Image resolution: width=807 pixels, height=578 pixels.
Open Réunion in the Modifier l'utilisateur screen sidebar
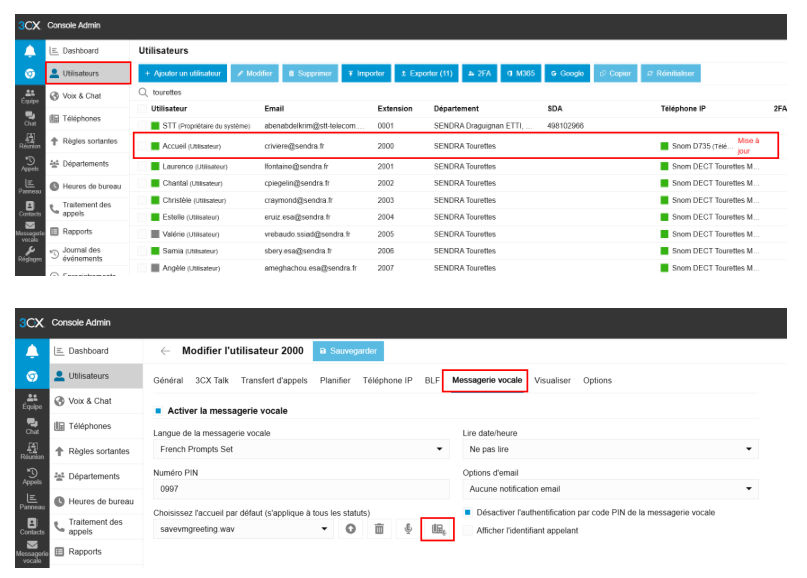tap(32, 450)
